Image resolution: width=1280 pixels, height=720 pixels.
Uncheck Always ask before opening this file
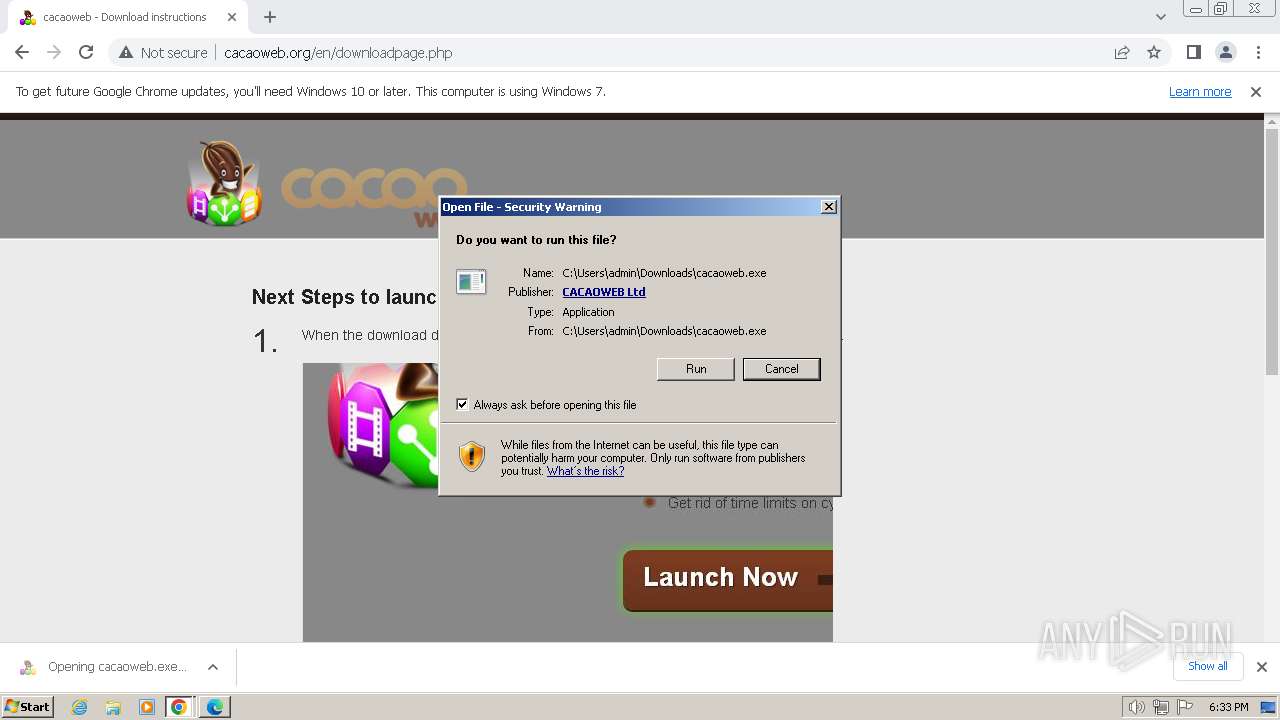pos(462,405)
